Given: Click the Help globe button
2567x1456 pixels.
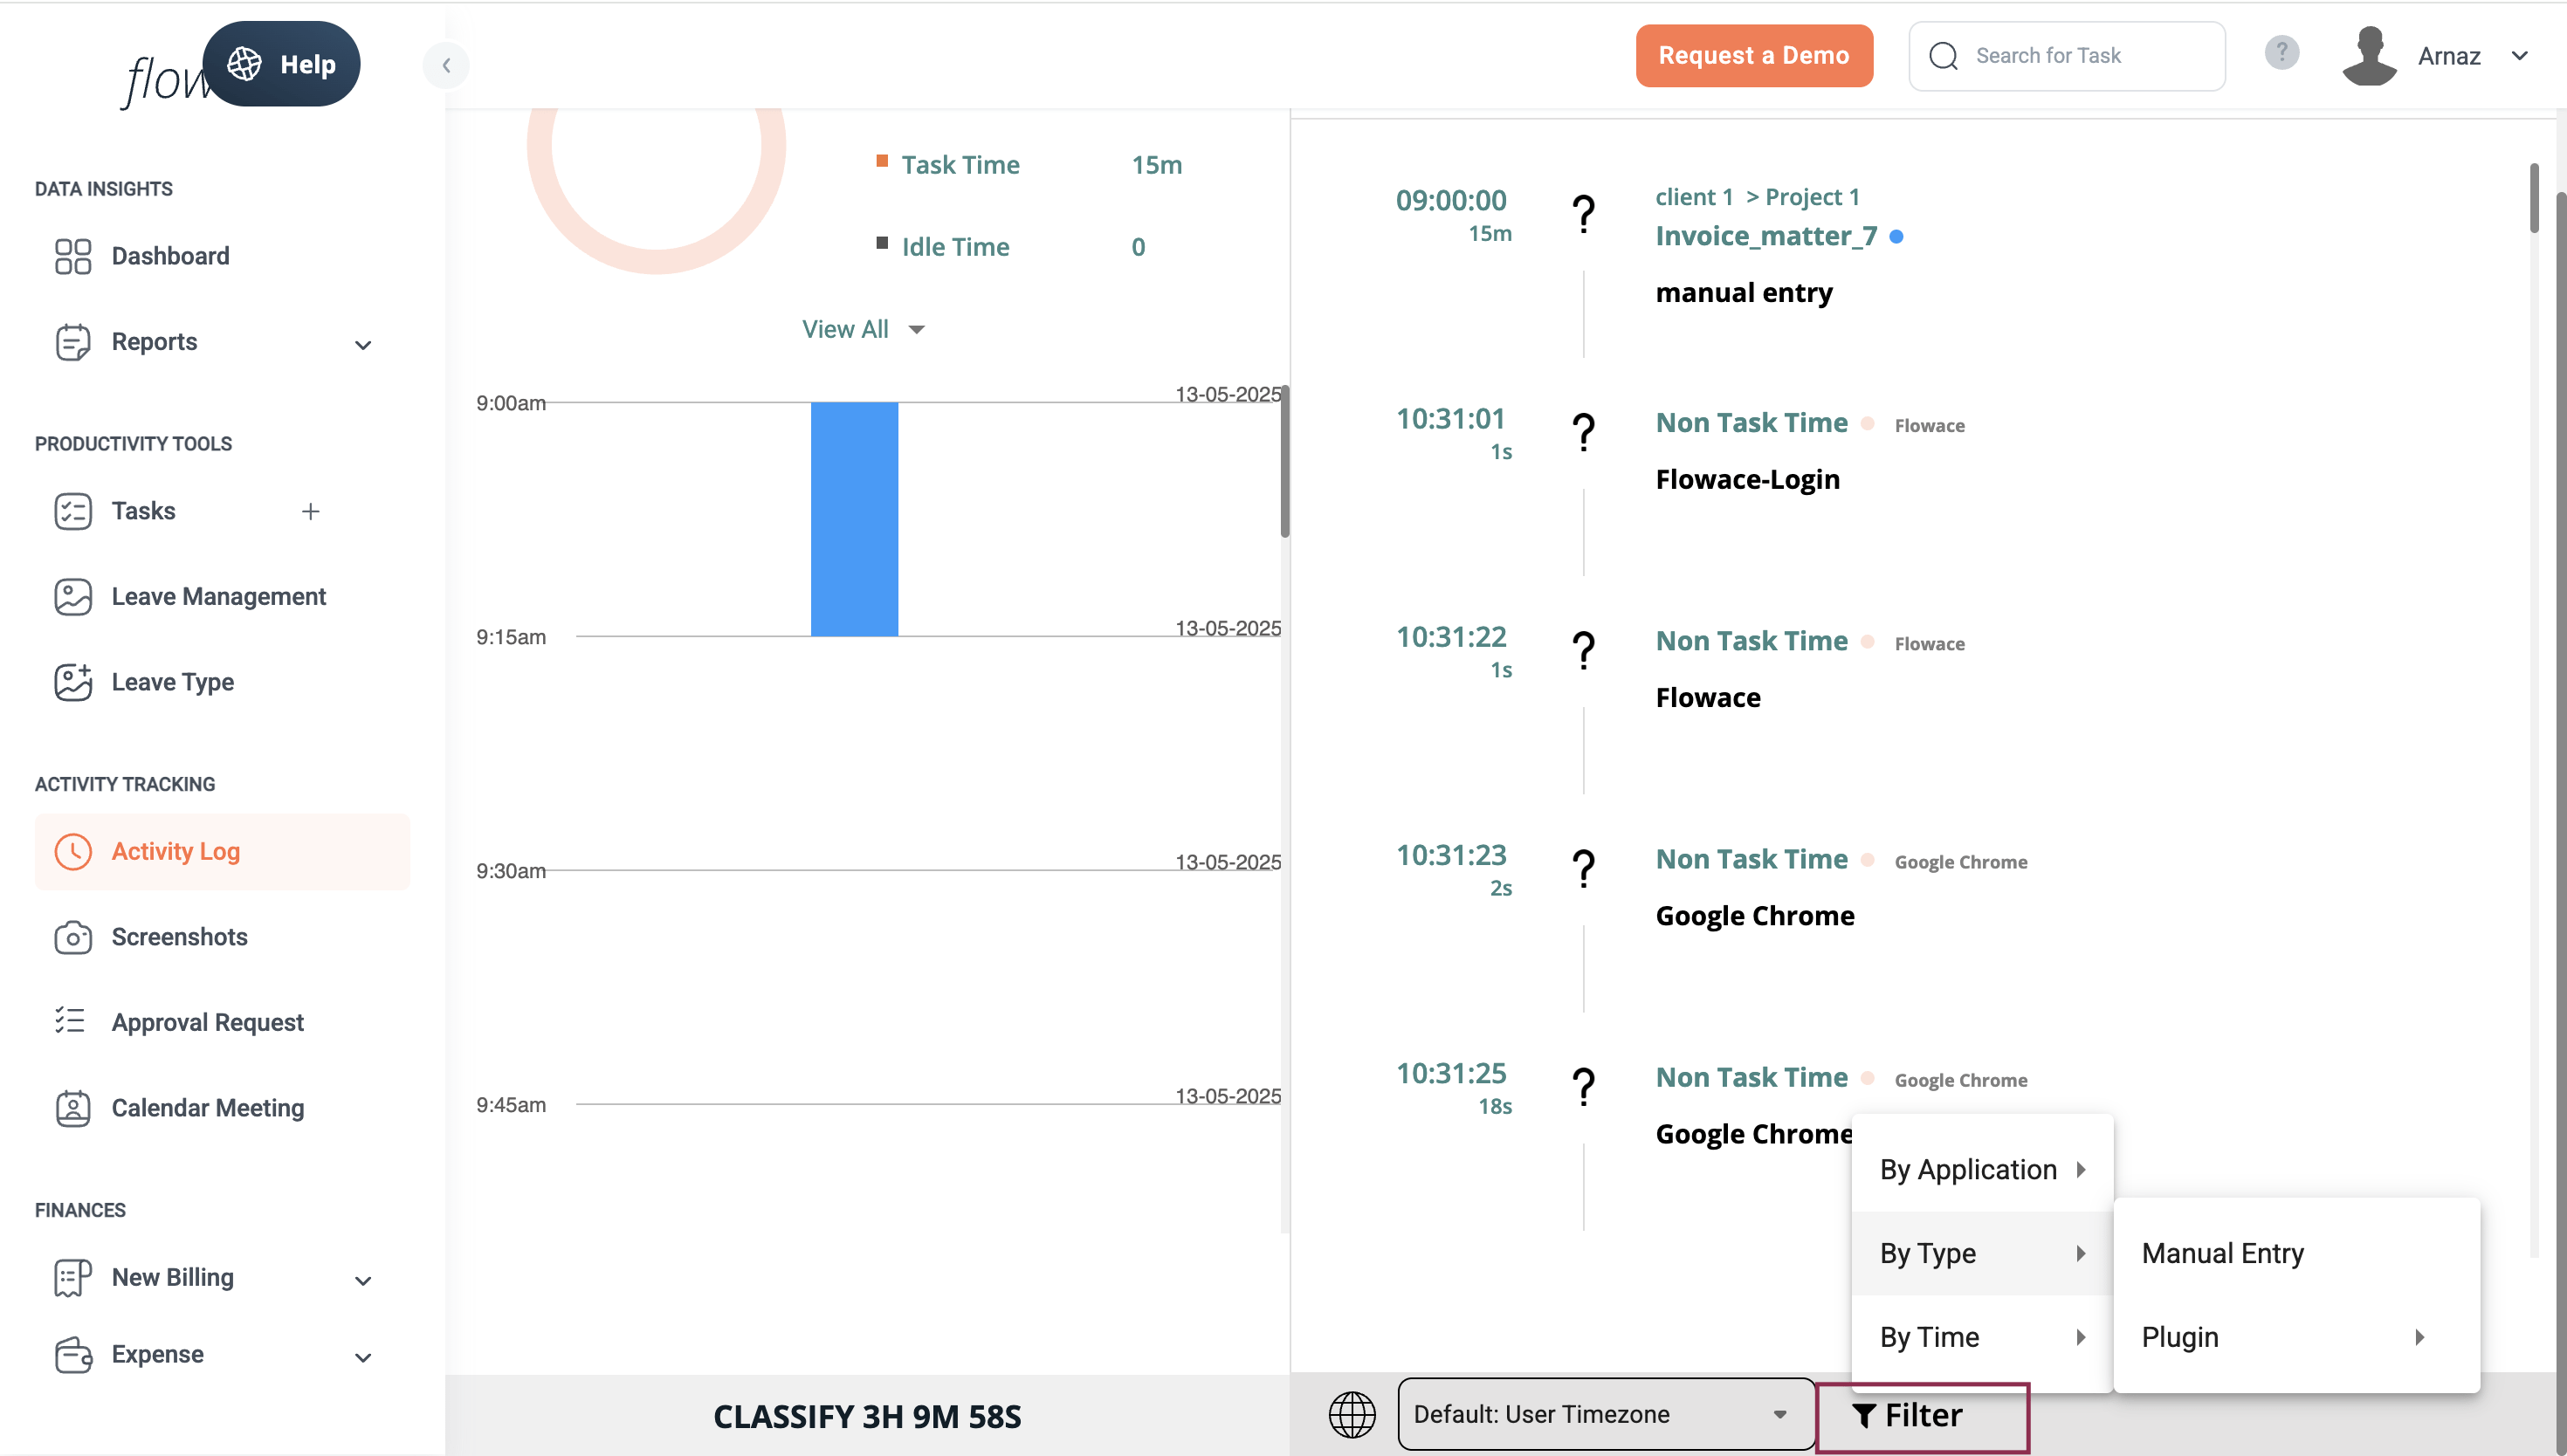Looking at the screenshot, I should (281, 64).
